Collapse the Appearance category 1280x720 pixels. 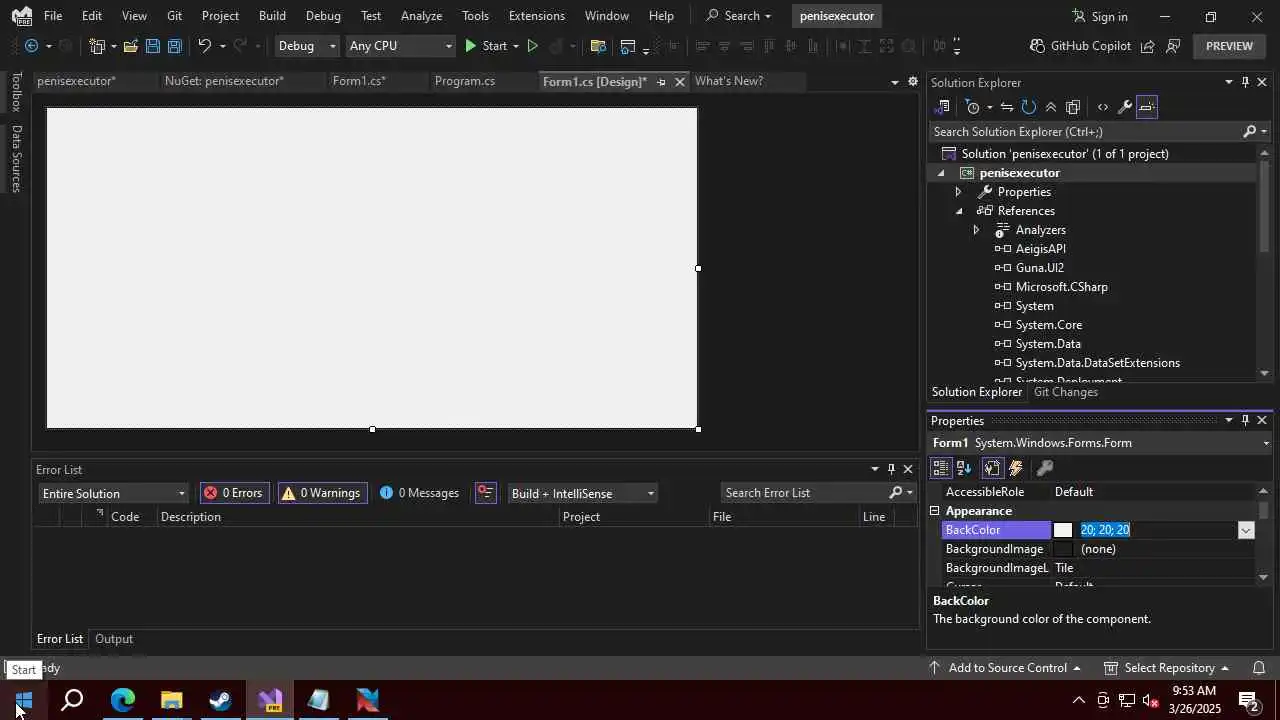point(935,511)
